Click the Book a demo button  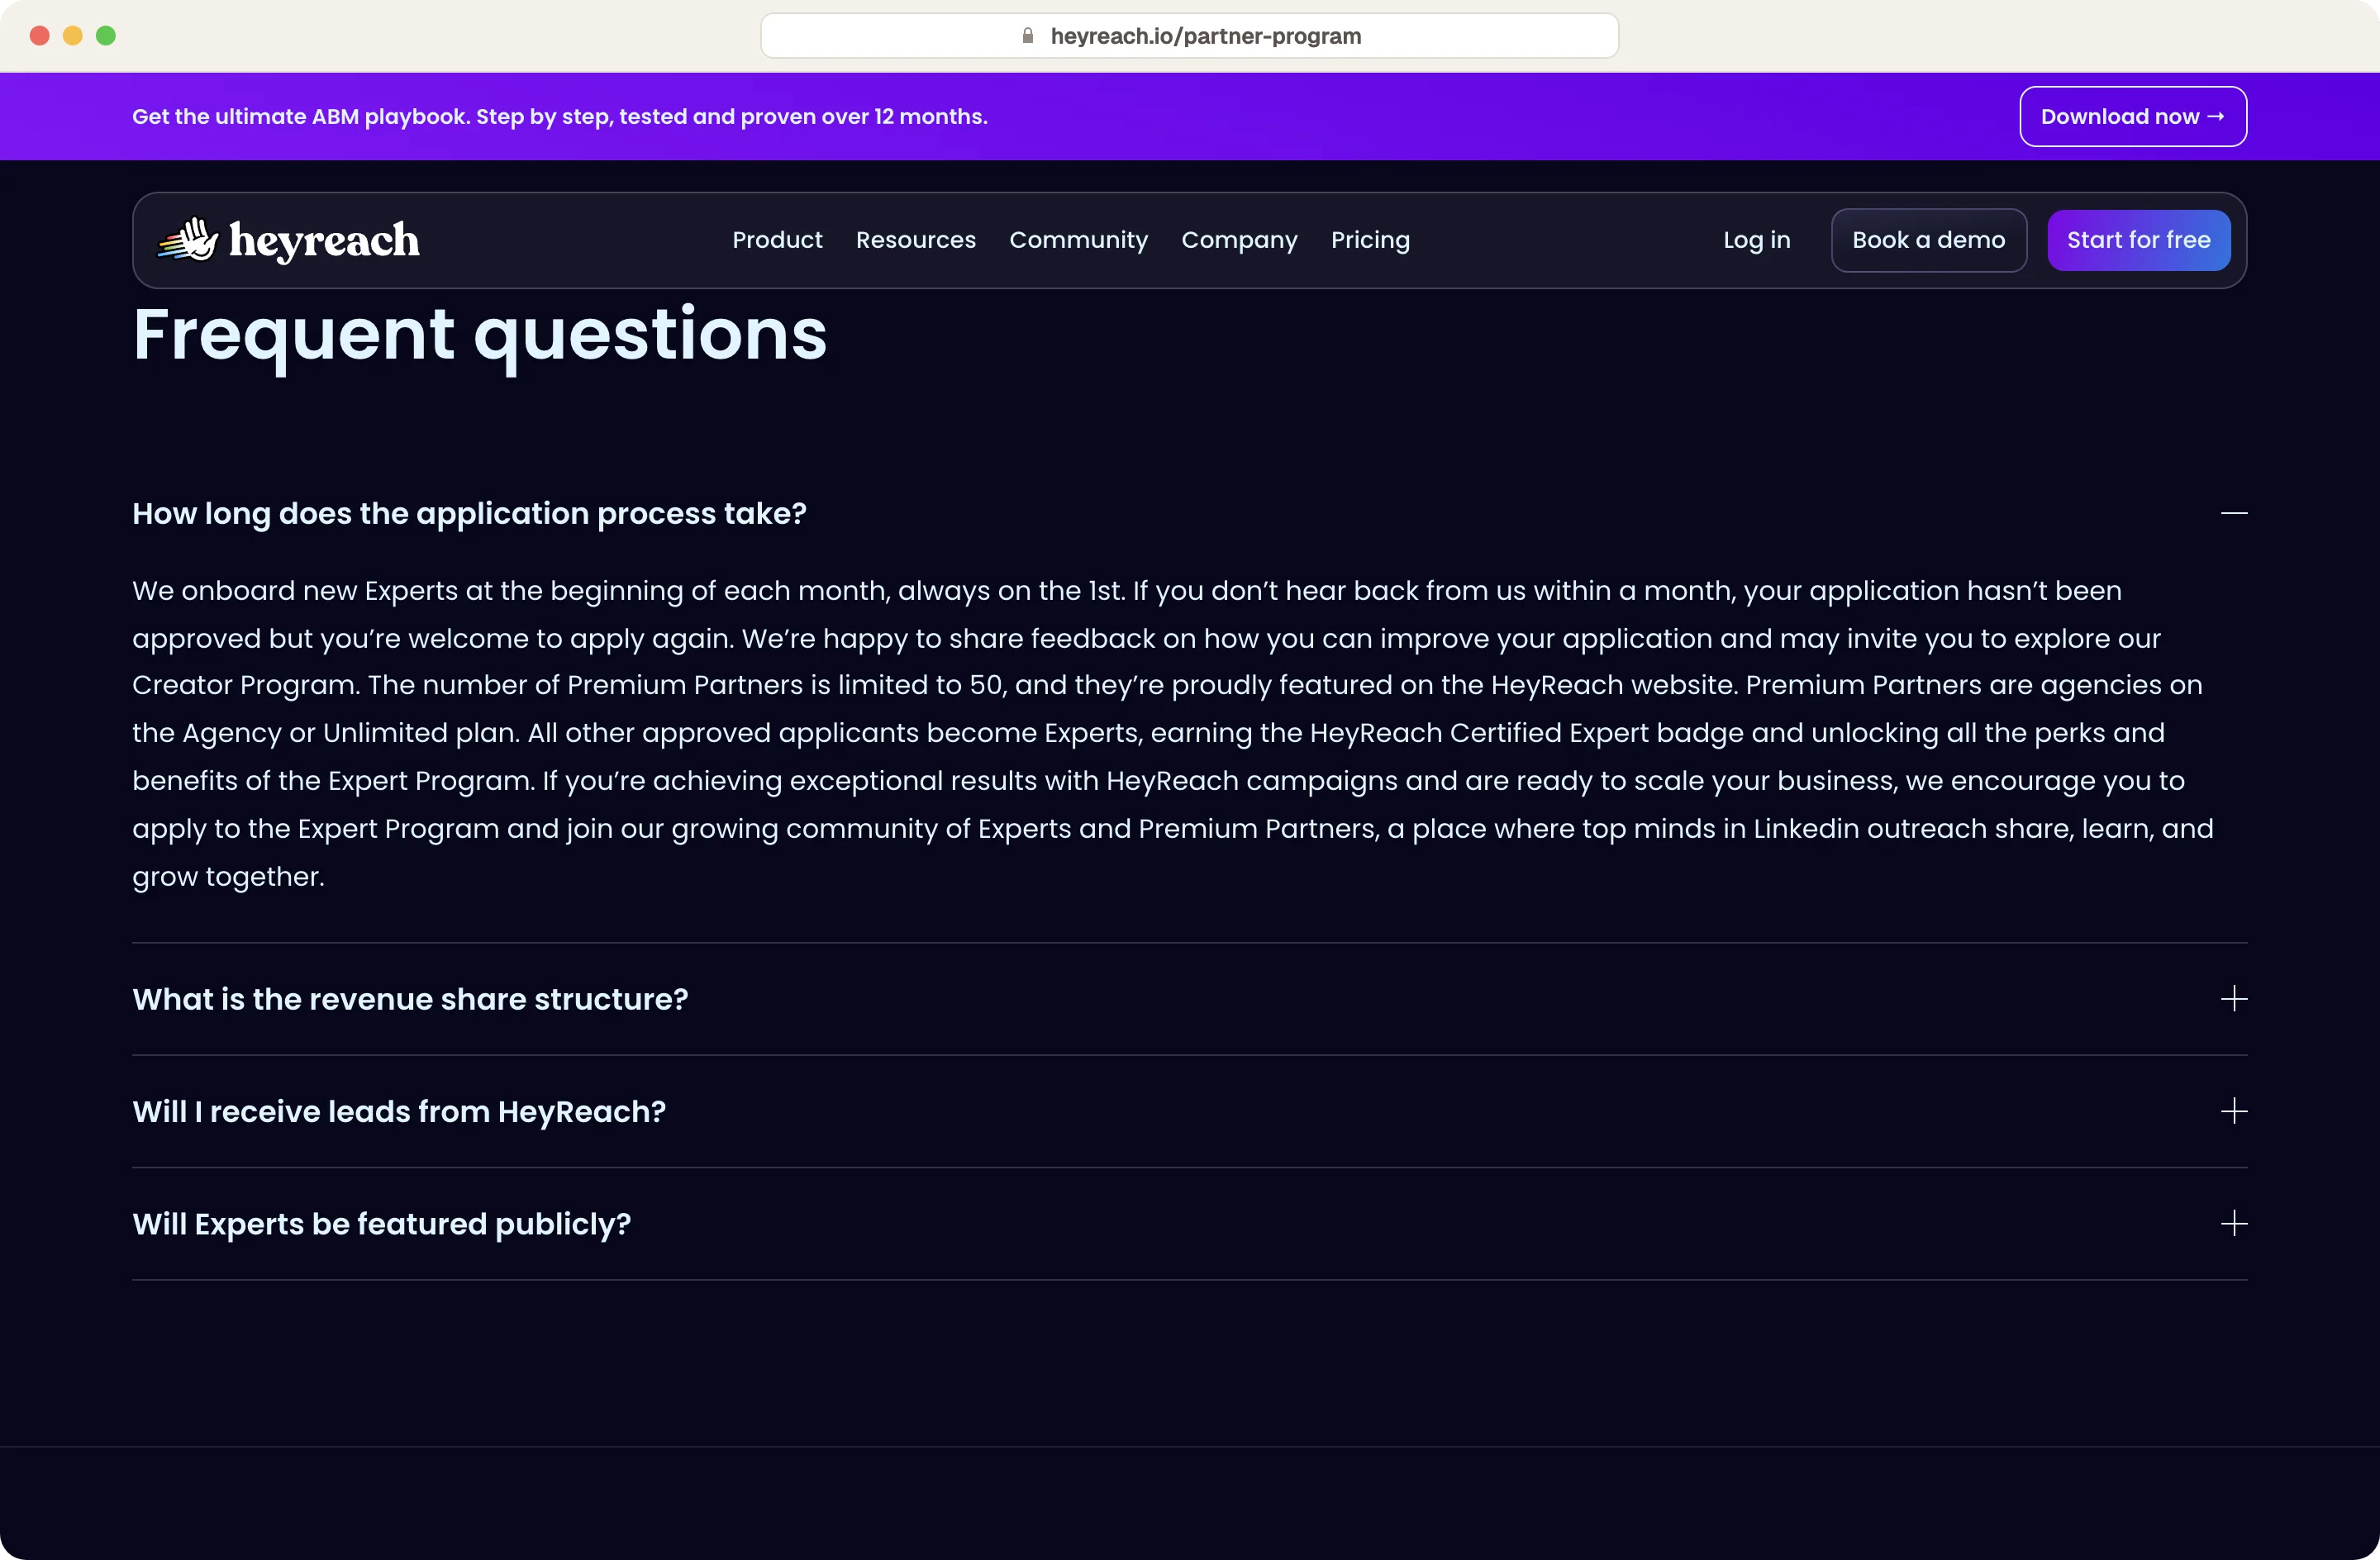coord(1928,240)
